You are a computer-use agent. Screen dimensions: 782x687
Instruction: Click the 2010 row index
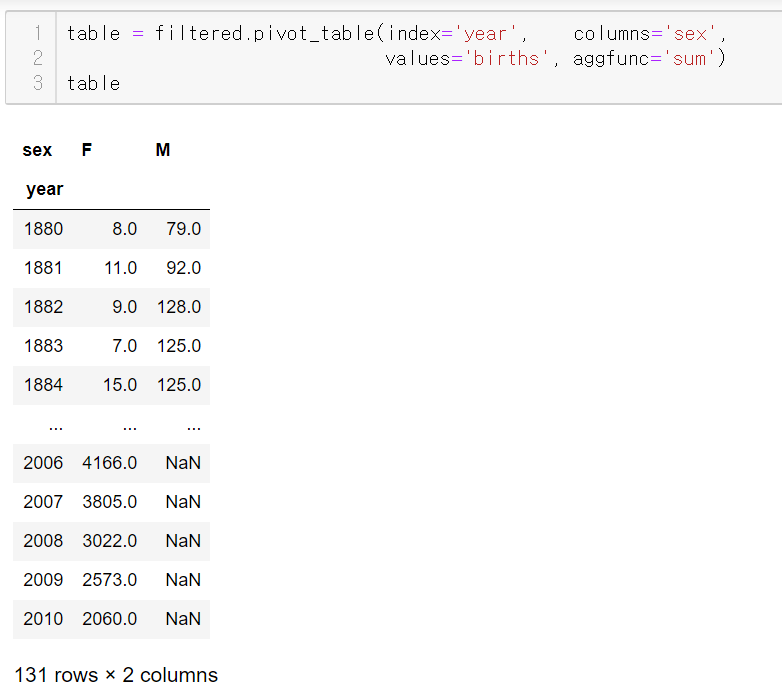[x=43, y=619]
